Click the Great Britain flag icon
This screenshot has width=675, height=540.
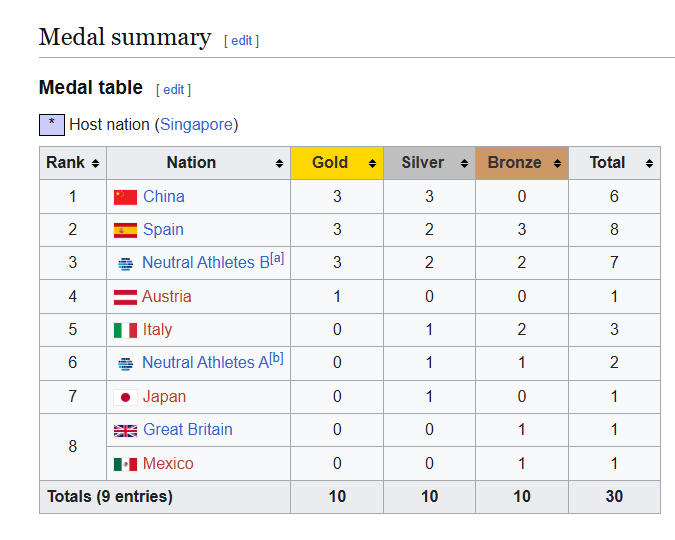(x=125, y=430)
